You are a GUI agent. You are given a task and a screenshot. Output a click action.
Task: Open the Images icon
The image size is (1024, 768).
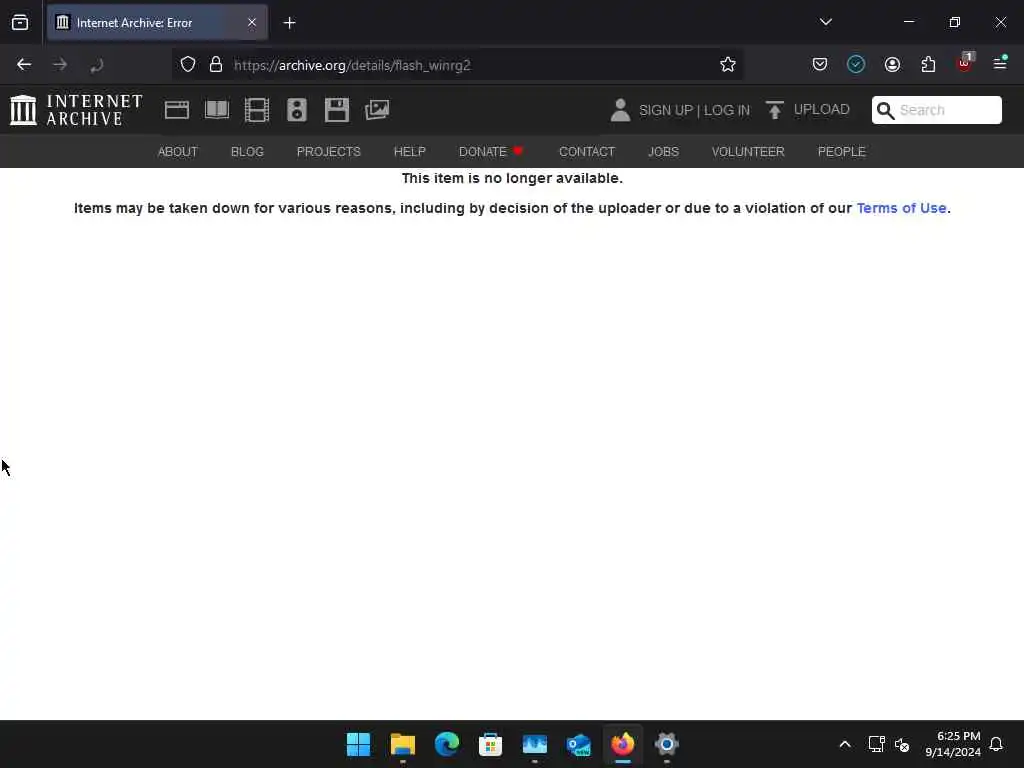(x=377, y=110)
